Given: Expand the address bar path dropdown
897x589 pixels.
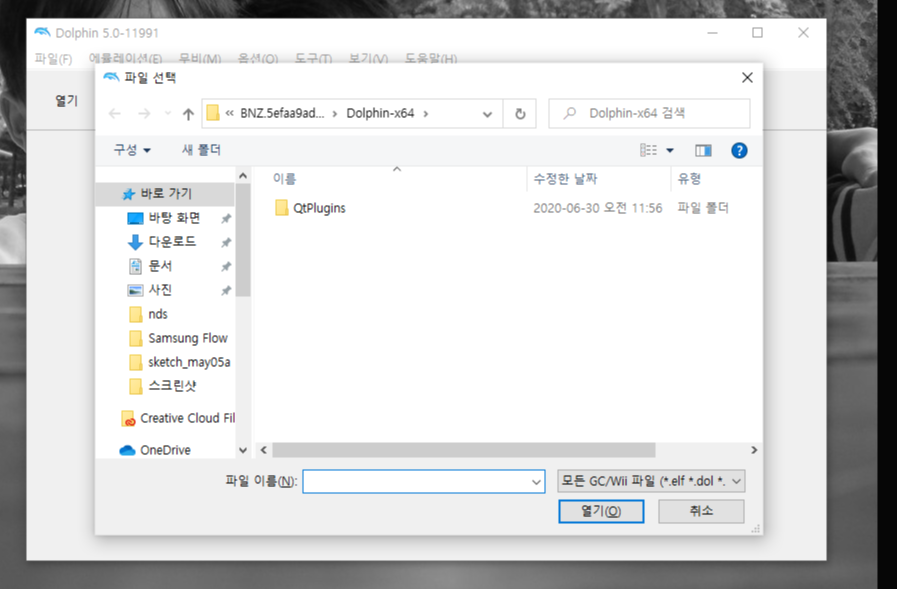Looking at the screenshot, I should tap(487, 114).
